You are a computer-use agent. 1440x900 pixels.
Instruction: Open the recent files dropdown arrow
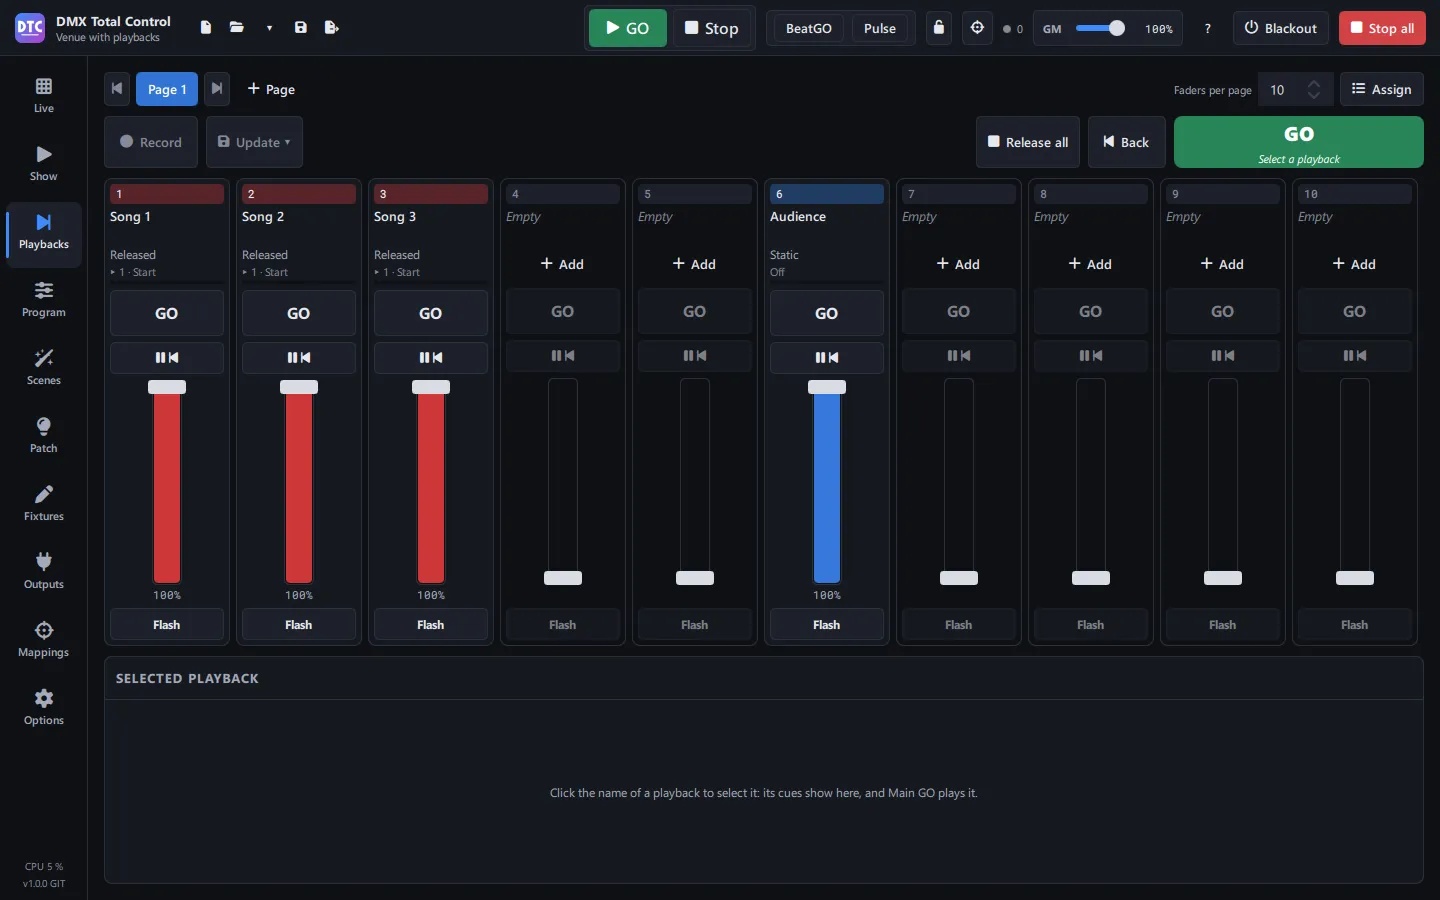point(269,28)
